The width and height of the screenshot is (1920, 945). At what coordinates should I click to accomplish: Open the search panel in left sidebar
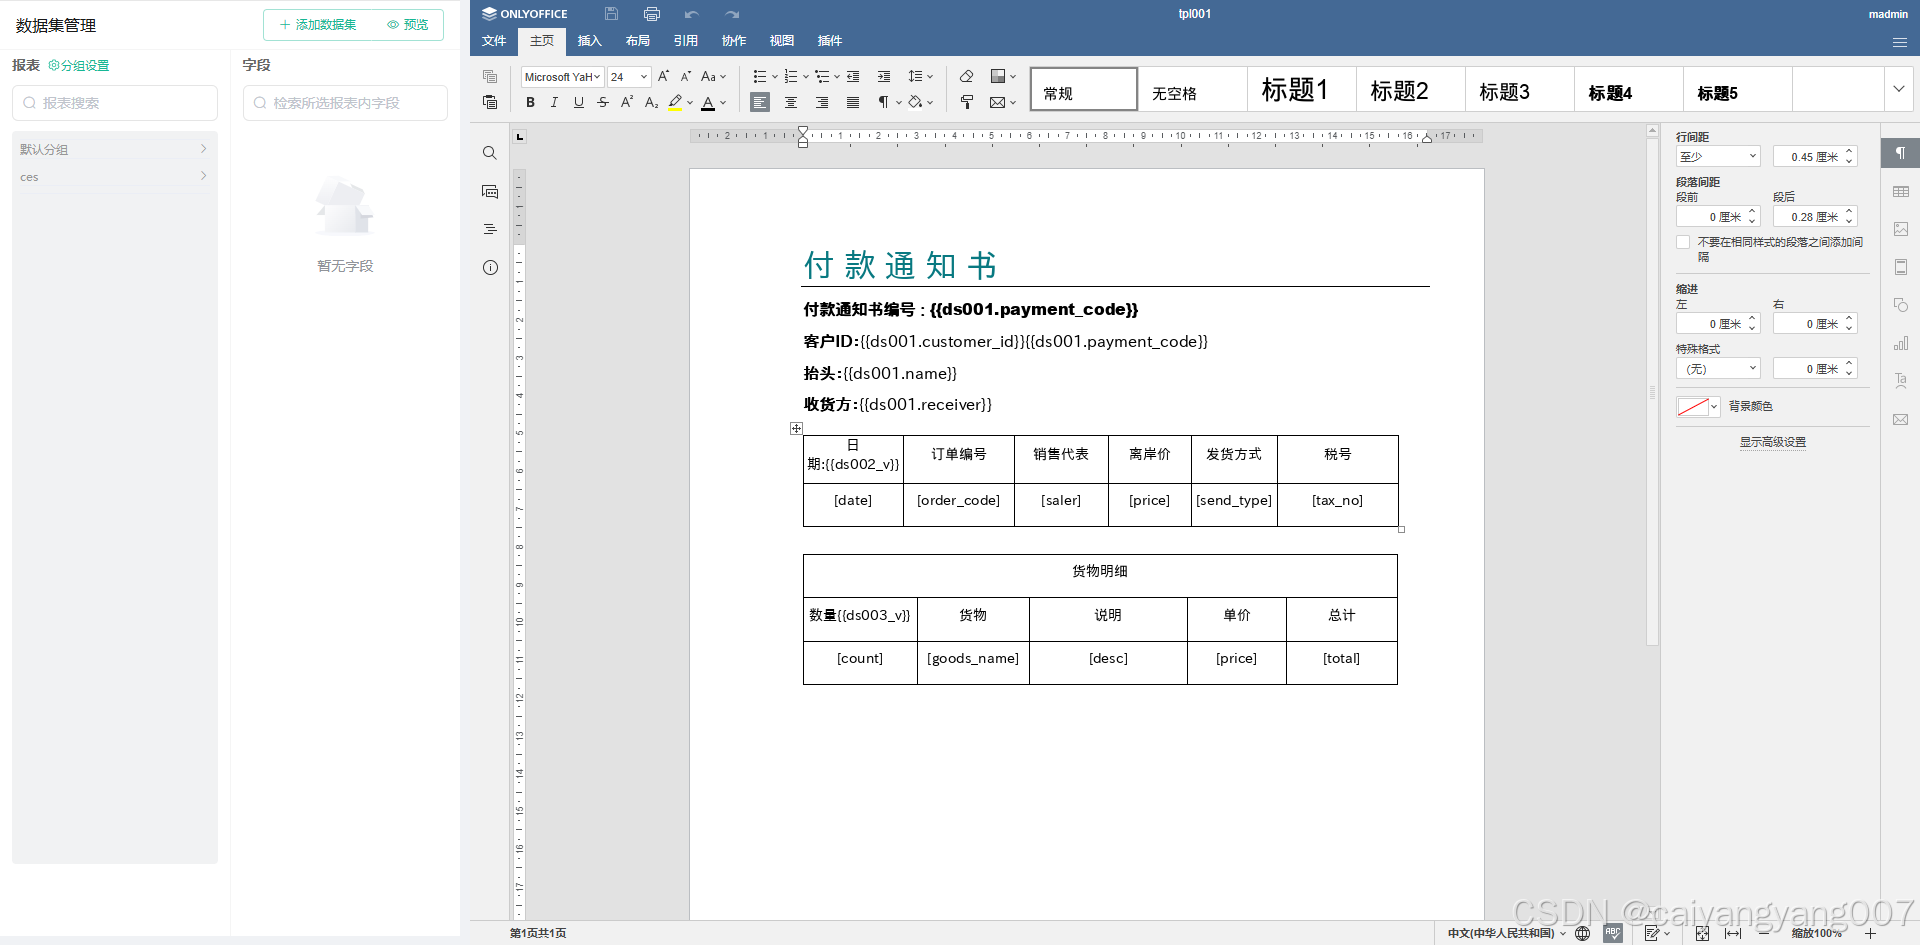(490, 153)
